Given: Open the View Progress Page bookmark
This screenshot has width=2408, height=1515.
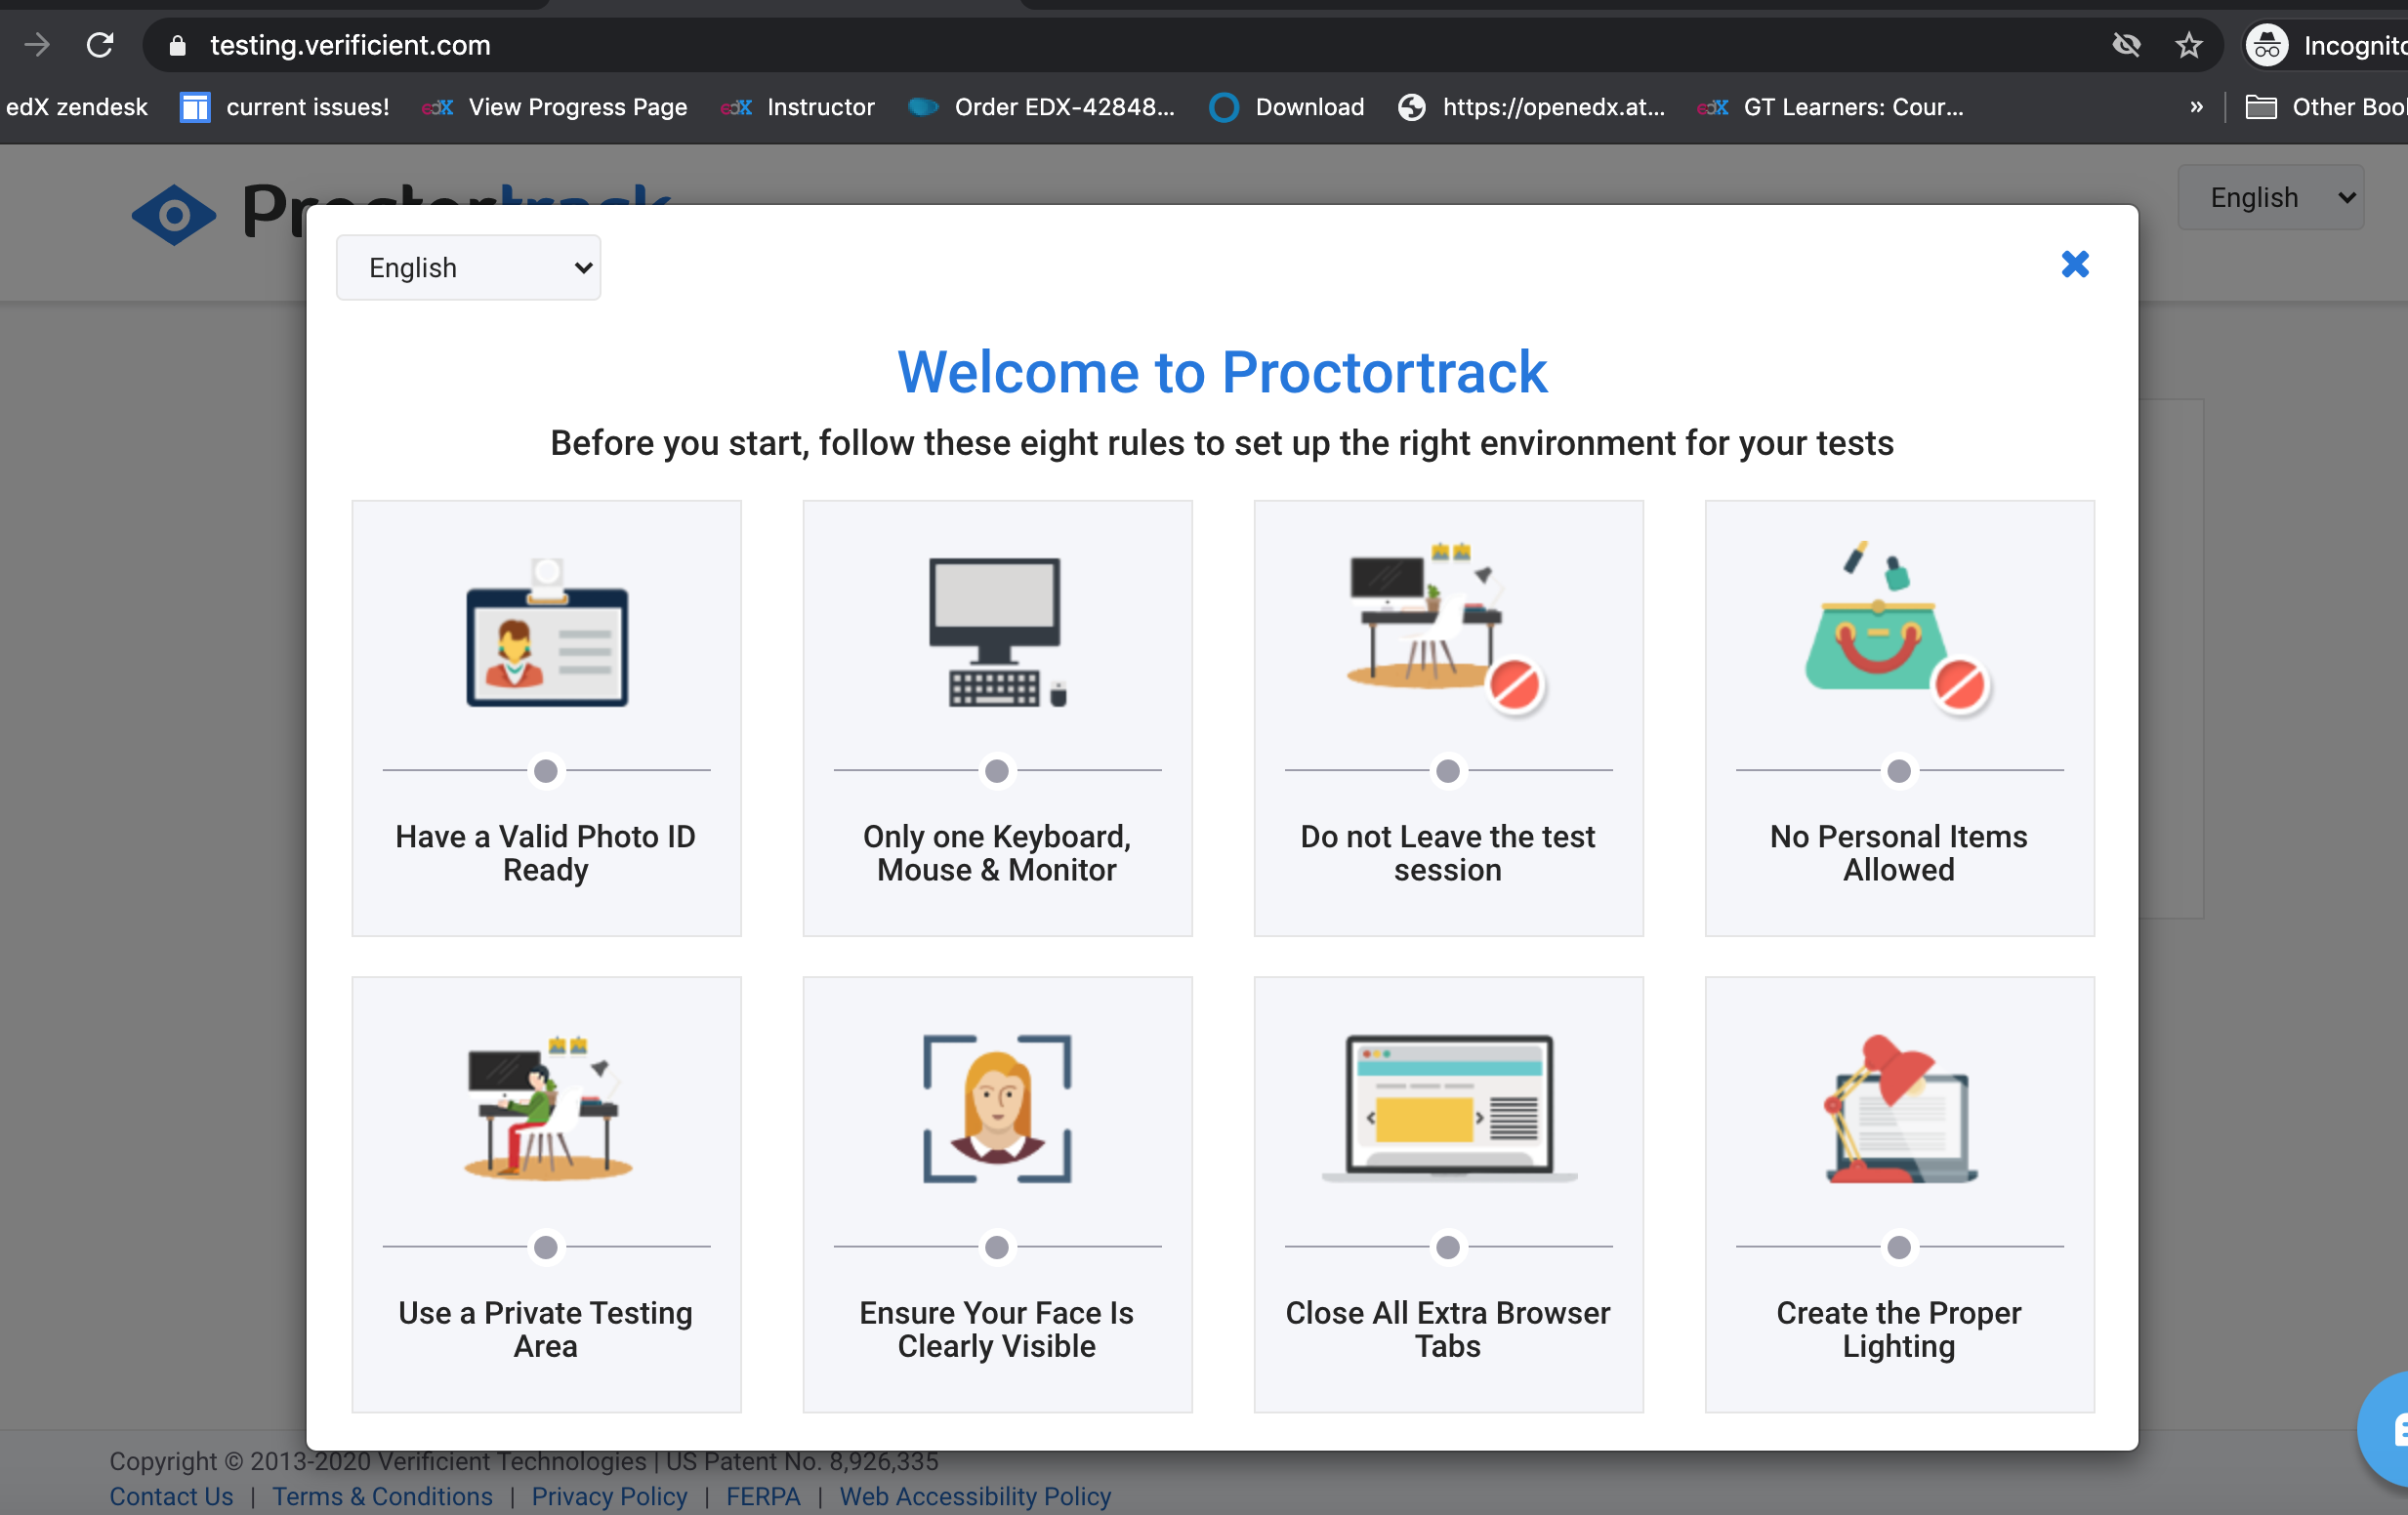Looking at the screenshot, I should pos(576,107).
